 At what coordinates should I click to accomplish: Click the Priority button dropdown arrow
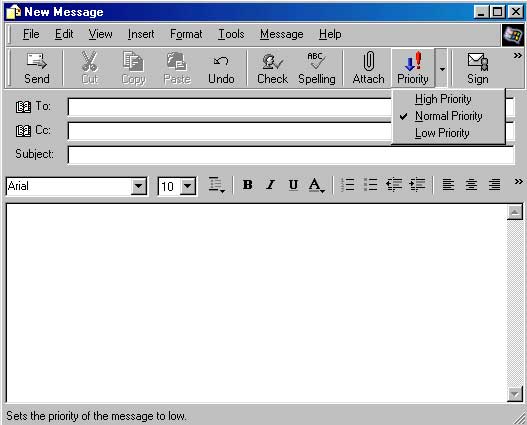442,69
